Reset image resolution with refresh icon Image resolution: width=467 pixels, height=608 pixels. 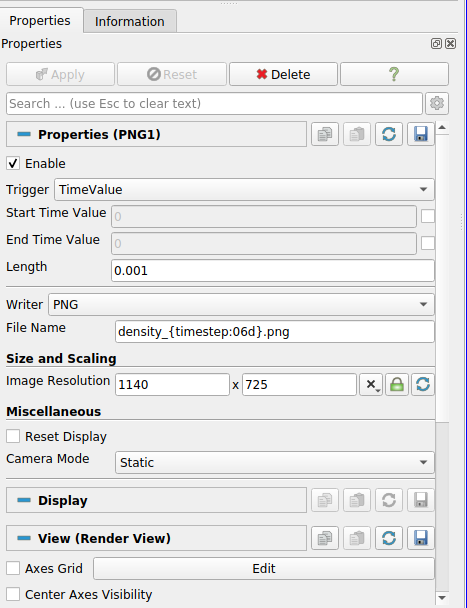pyautogui.click(x=423, y=385)
